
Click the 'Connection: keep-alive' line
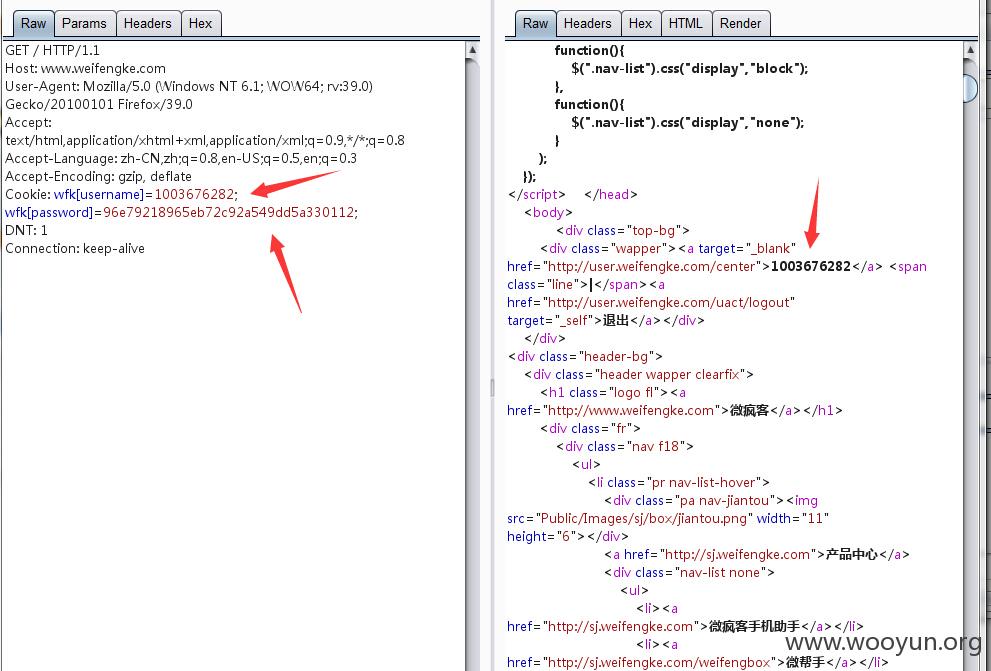click(x=75, y=248)
